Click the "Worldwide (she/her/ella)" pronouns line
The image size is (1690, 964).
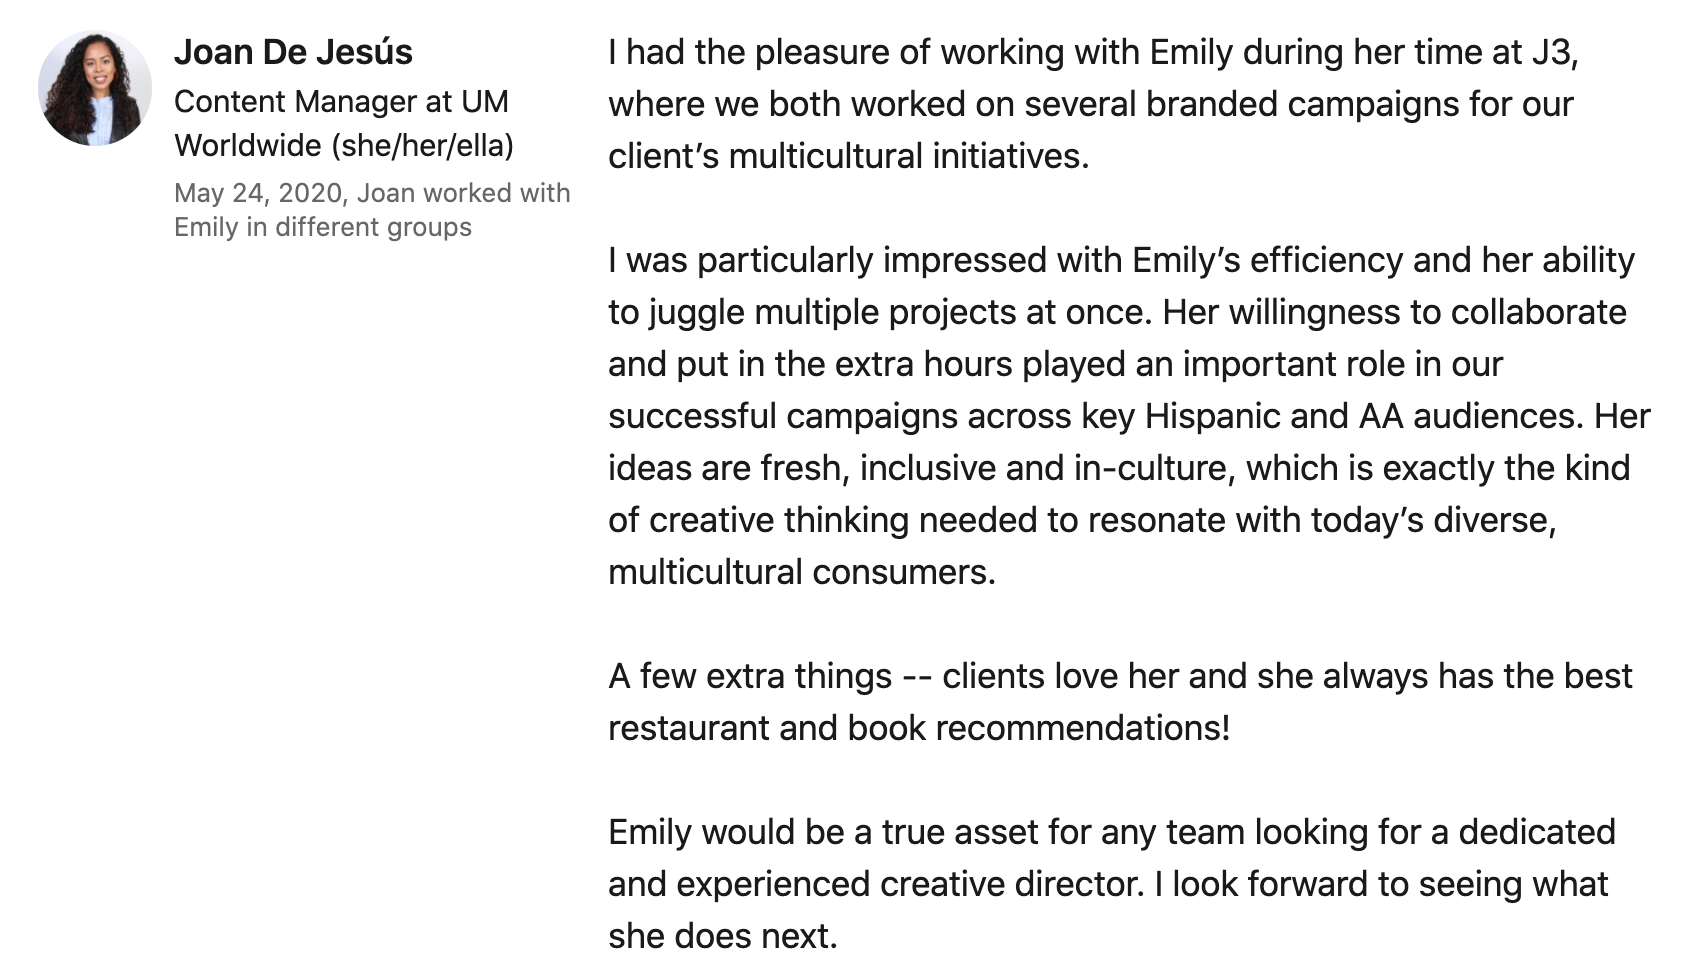point(343,146)
